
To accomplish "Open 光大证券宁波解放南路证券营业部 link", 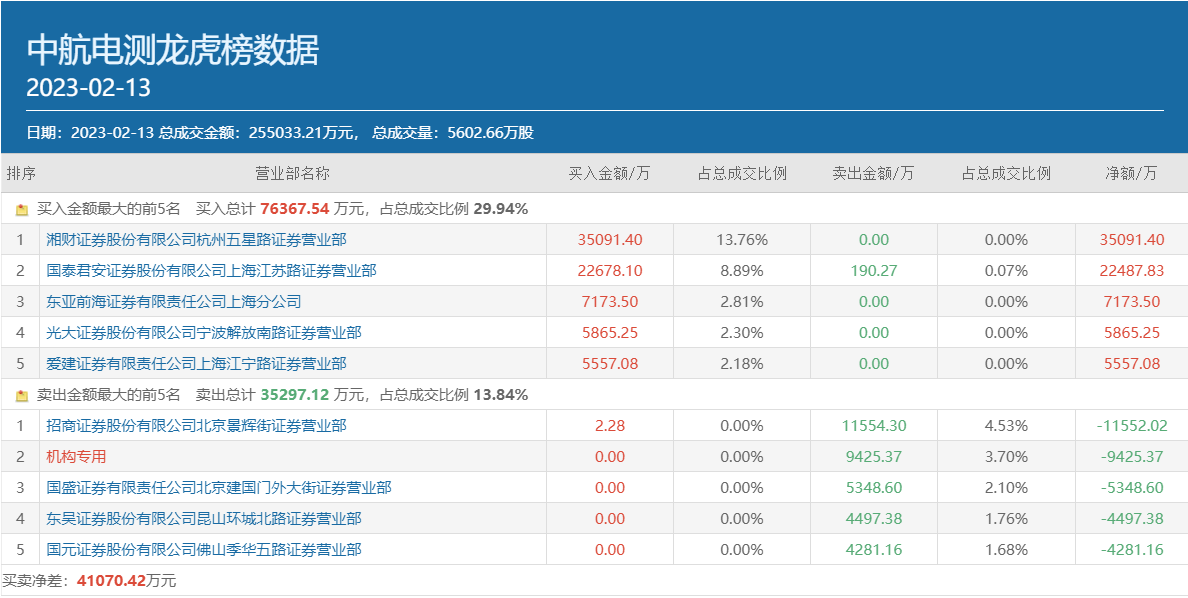I will pyautogui.click(x=204, y=333).
